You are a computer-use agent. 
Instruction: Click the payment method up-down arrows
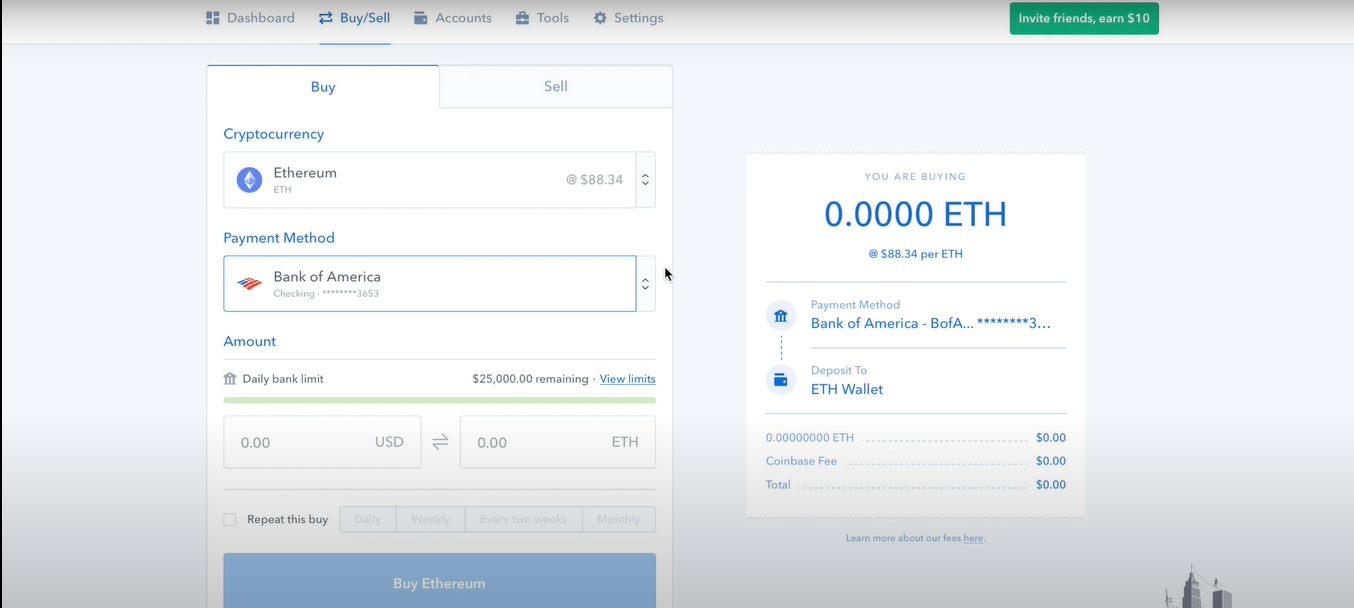[646, 284]
